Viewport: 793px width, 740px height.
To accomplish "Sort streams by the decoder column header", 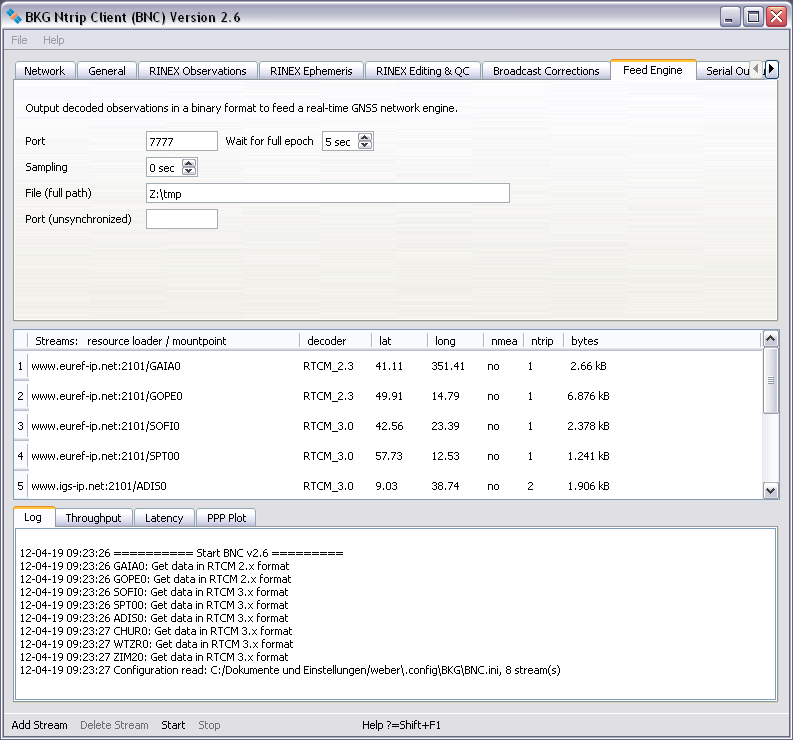I will pyautogui.click(x=326, y=341).
